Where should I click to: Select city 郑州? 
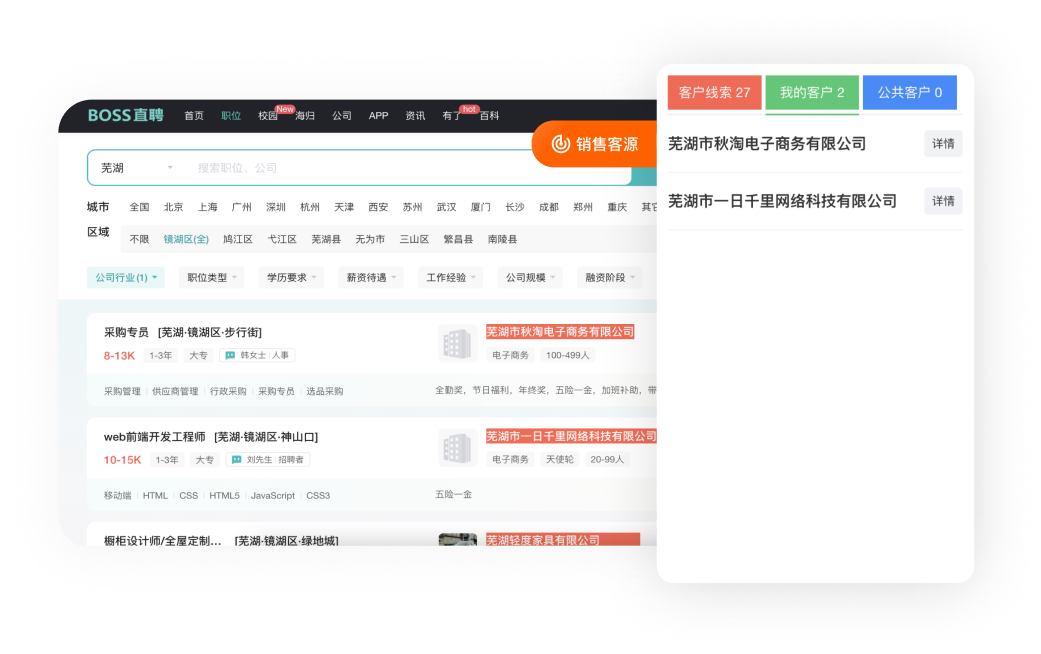(583, 207)
